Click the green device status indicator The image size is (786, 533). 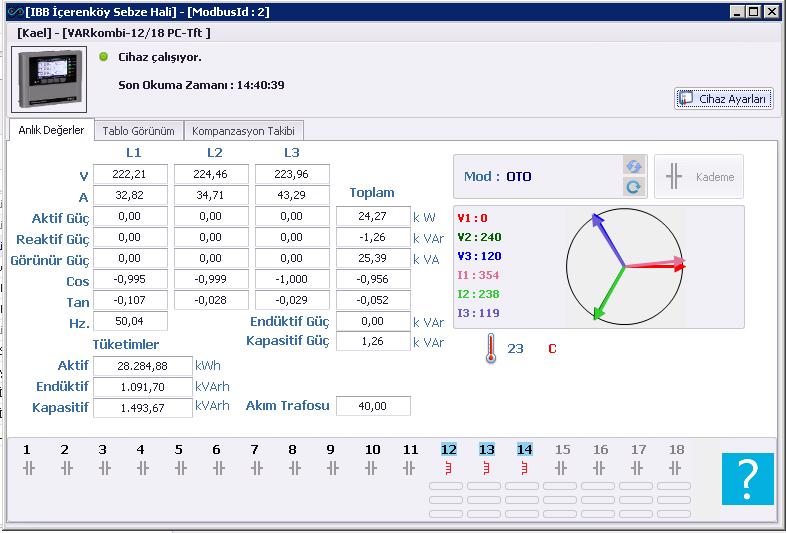click(x=104, y=57)
